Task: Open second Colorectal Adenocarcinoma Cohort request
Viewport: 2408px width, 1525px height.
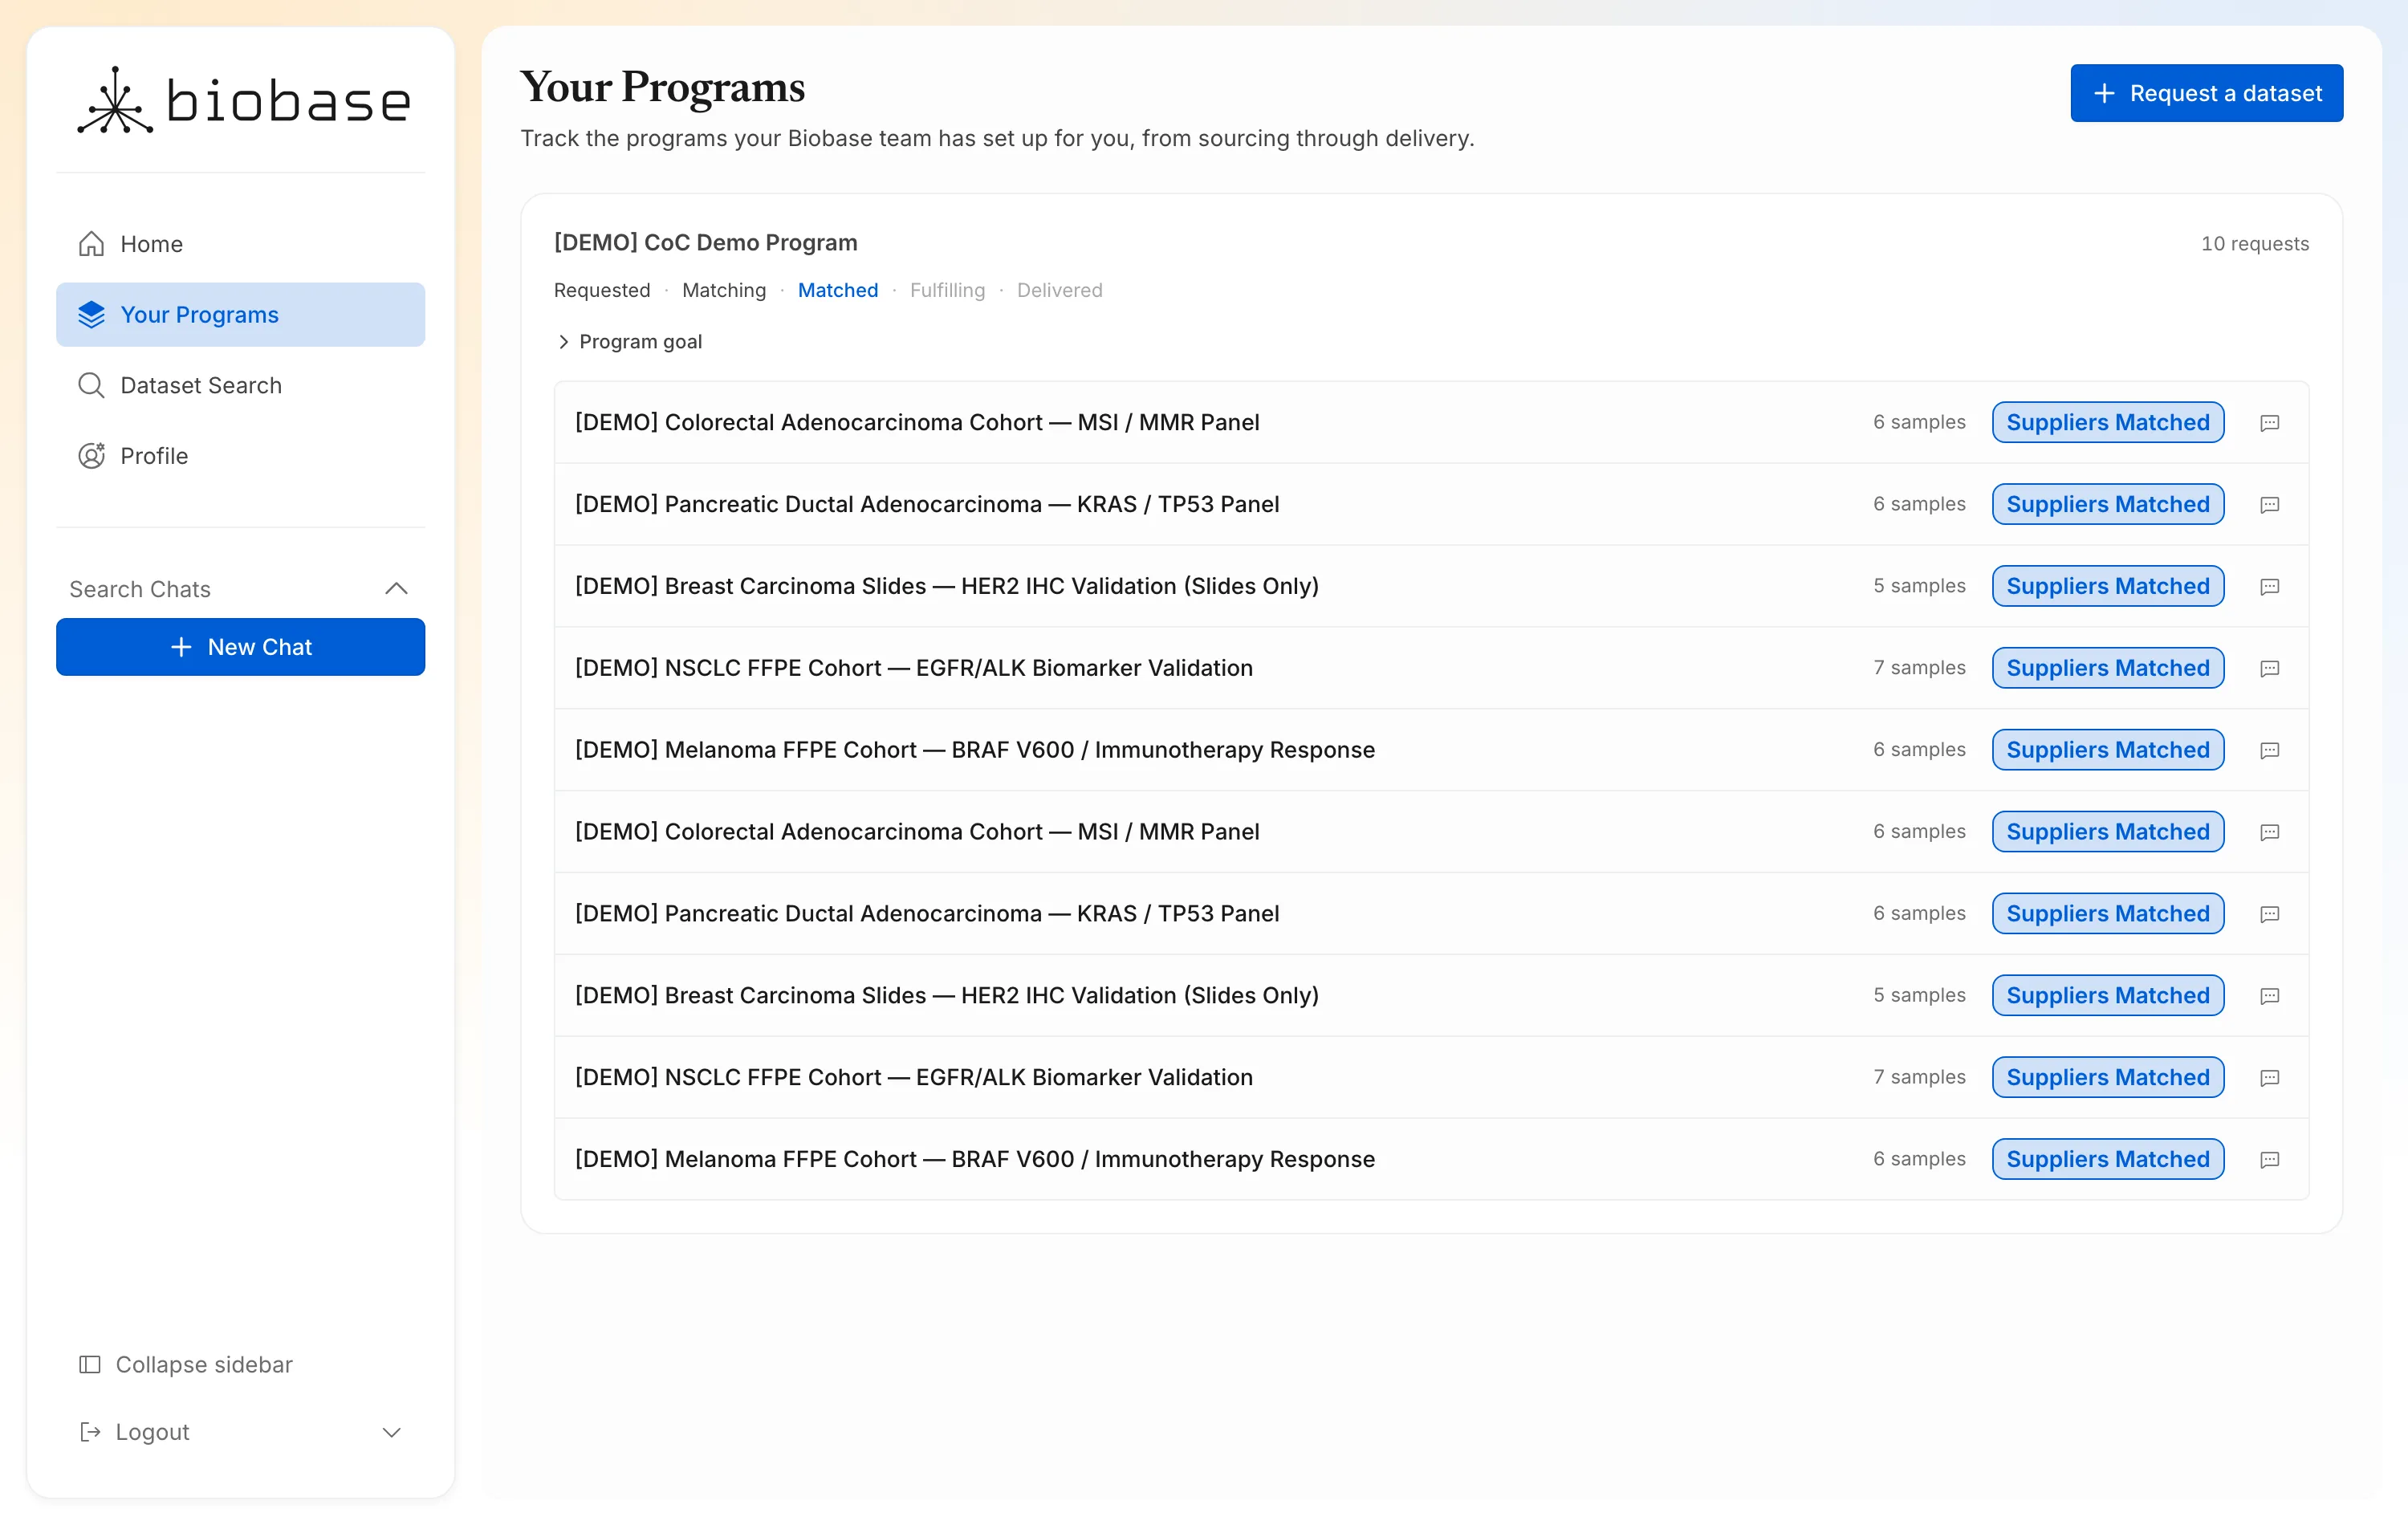Action: click(1431, 832)
